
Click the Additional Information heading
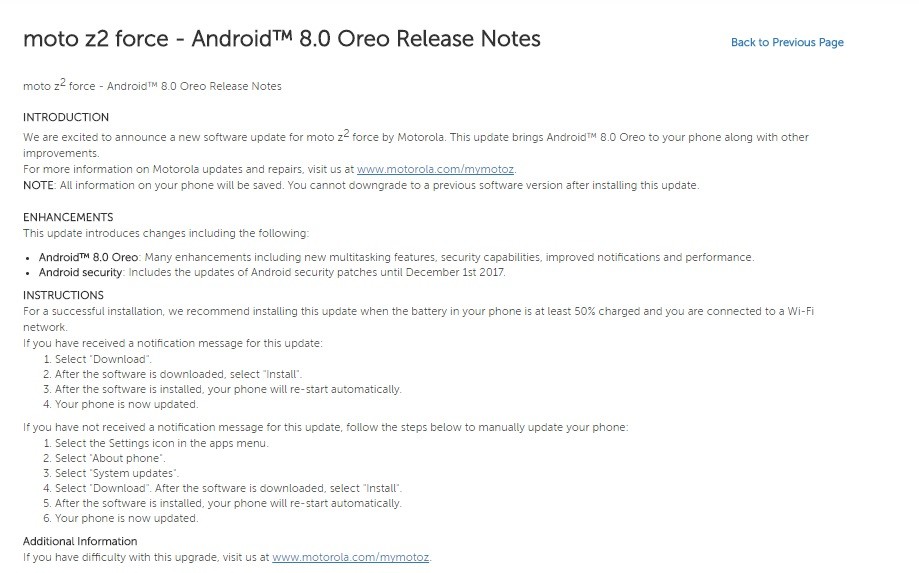click(x=80, y=541)
